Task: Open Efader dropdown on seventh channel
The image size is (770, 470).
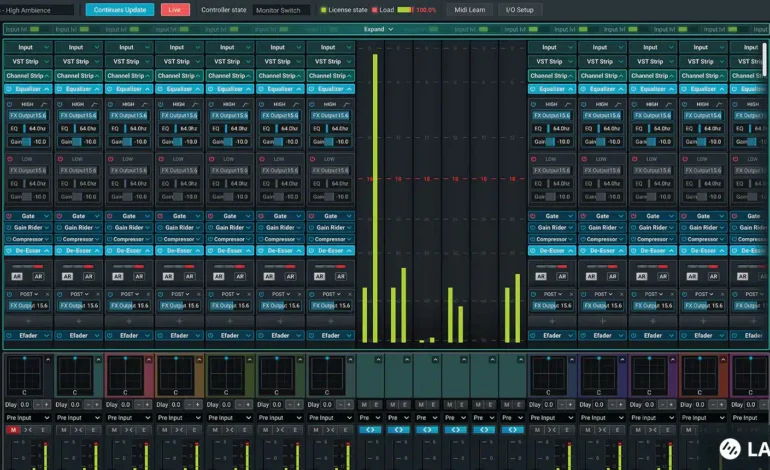Action: (x=330, y=335)
